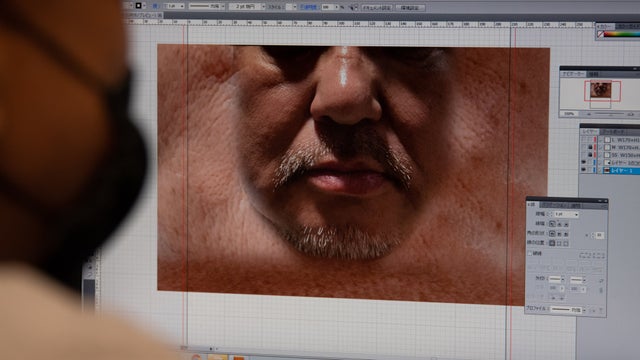Image resolution: width=640 pixels, height=360 pixels.
Task: Expand the profile dropdown in stroke panel
Action: coord(584,310)
